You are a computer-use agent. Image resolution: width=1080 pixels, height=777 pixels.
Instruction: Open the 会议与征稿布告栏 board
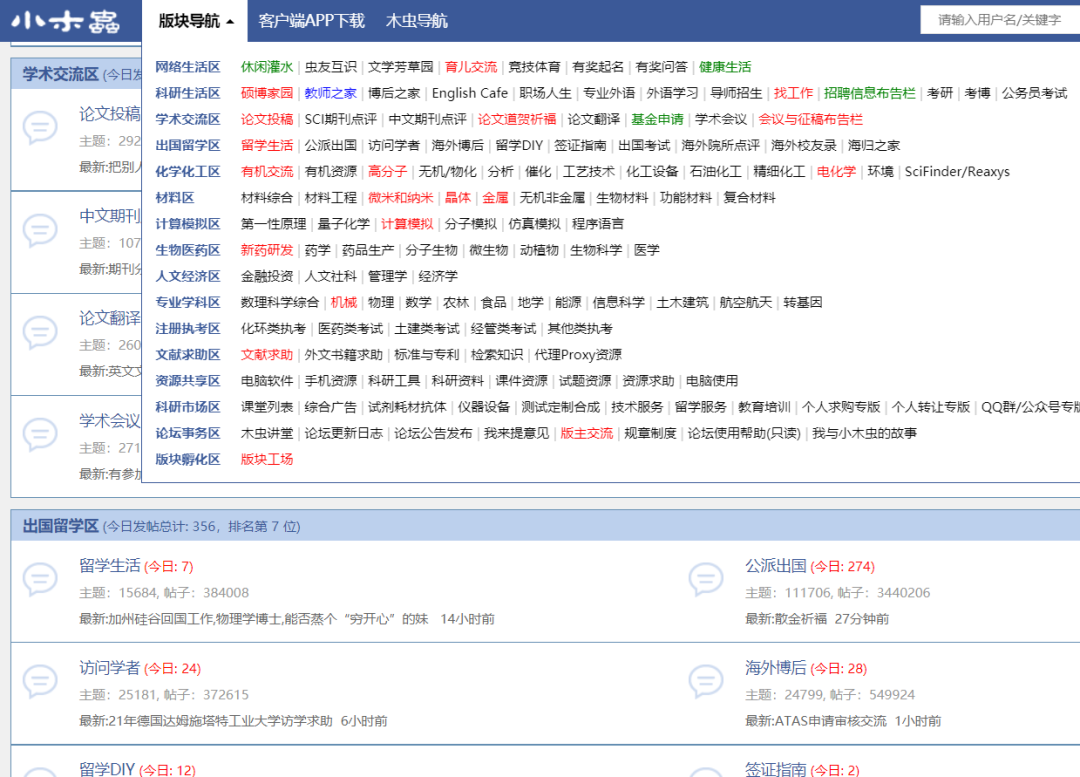point(811,119)
